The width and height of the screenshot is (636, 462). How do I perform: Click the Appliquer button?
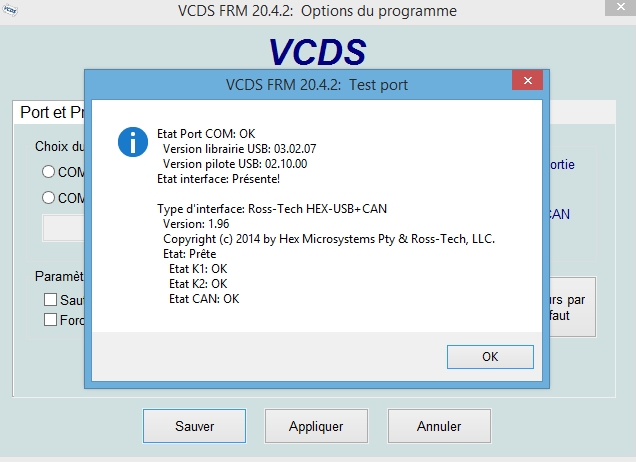(316, 426)
